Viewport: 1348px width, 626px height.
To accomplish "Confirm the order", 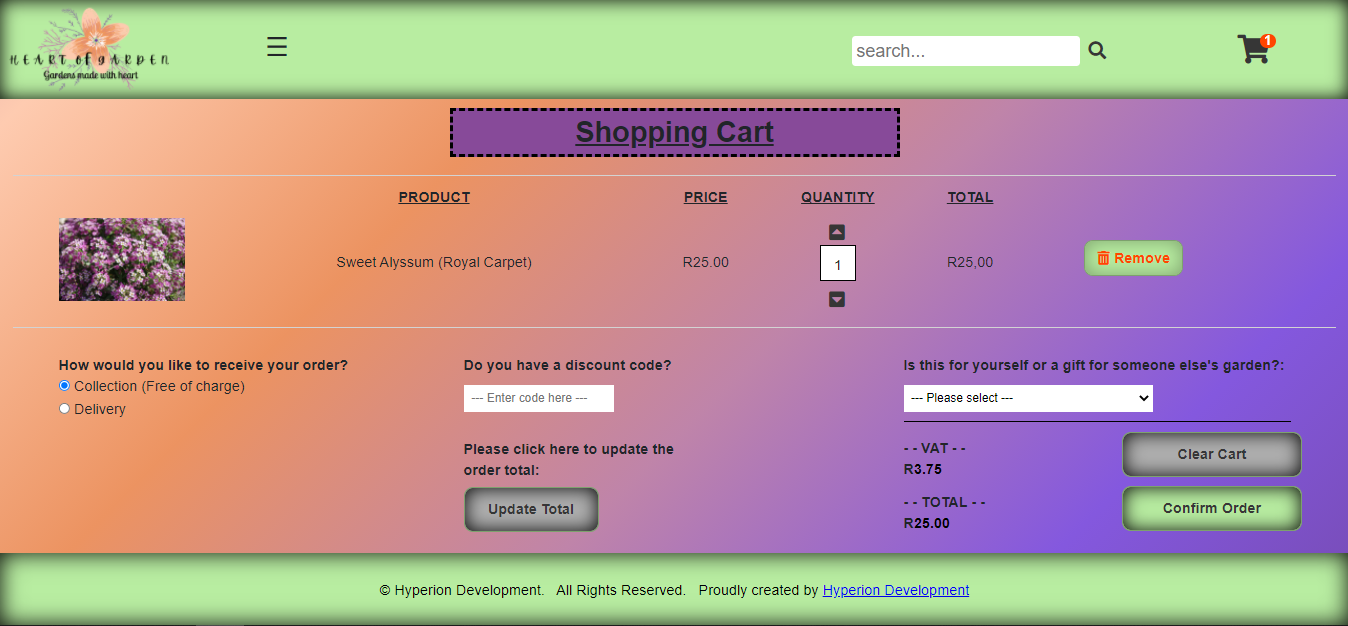I will [x=1211, y=508].
